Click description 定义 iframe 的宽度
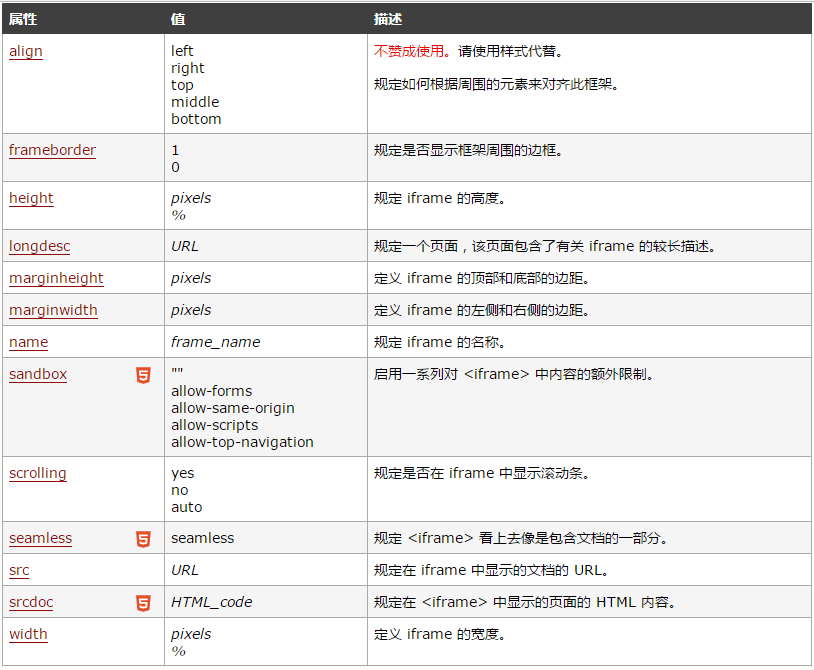814x670 pixels. coord(440,634)
